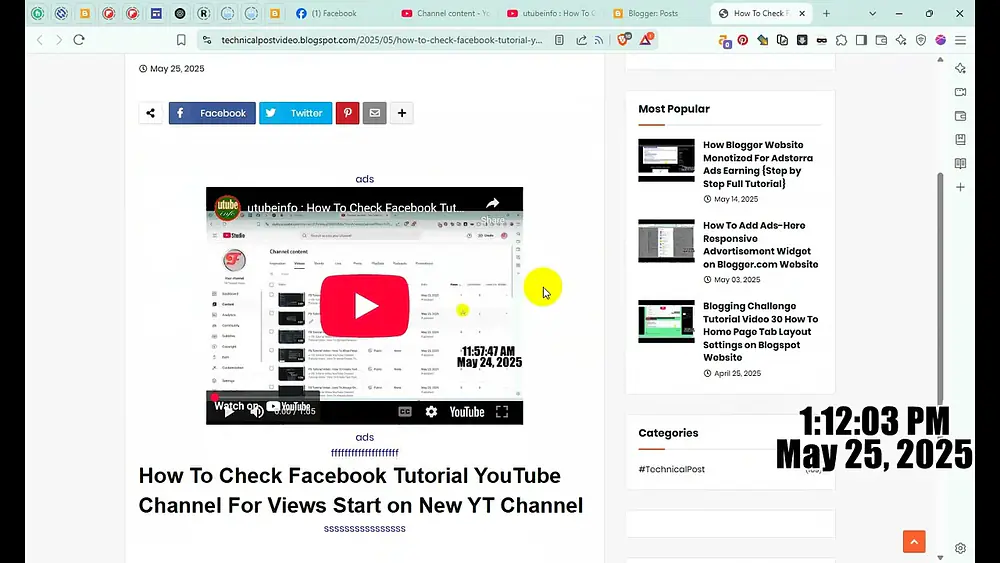Open Brave Rewards triangle icon

tap(645, 40)
